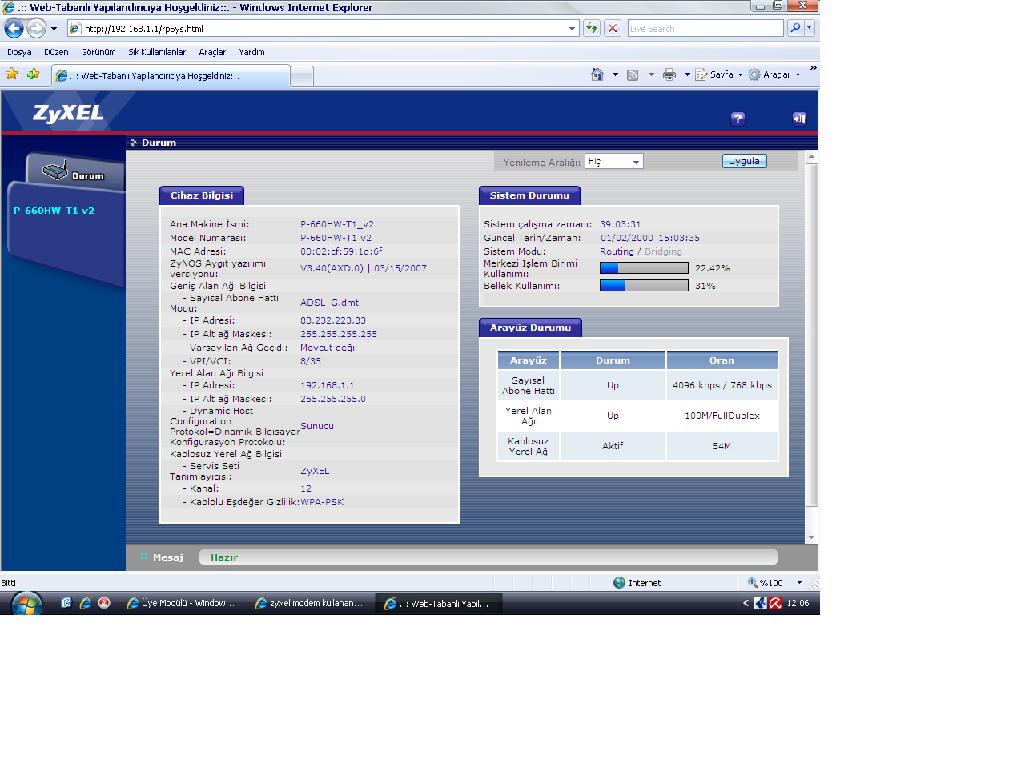Click the Sistem Durumu section header
Viewport: 1024px width, 768px height.
click(x=530, y=195)
